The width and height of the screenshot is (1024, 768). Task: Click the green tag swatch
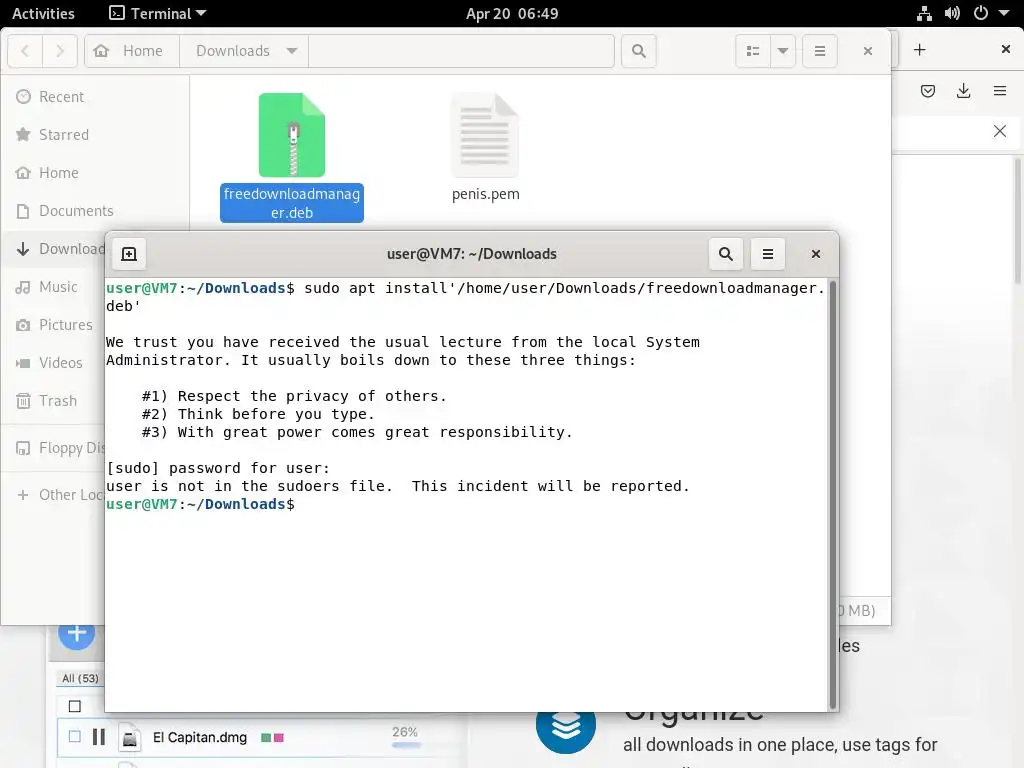point(266,737)
